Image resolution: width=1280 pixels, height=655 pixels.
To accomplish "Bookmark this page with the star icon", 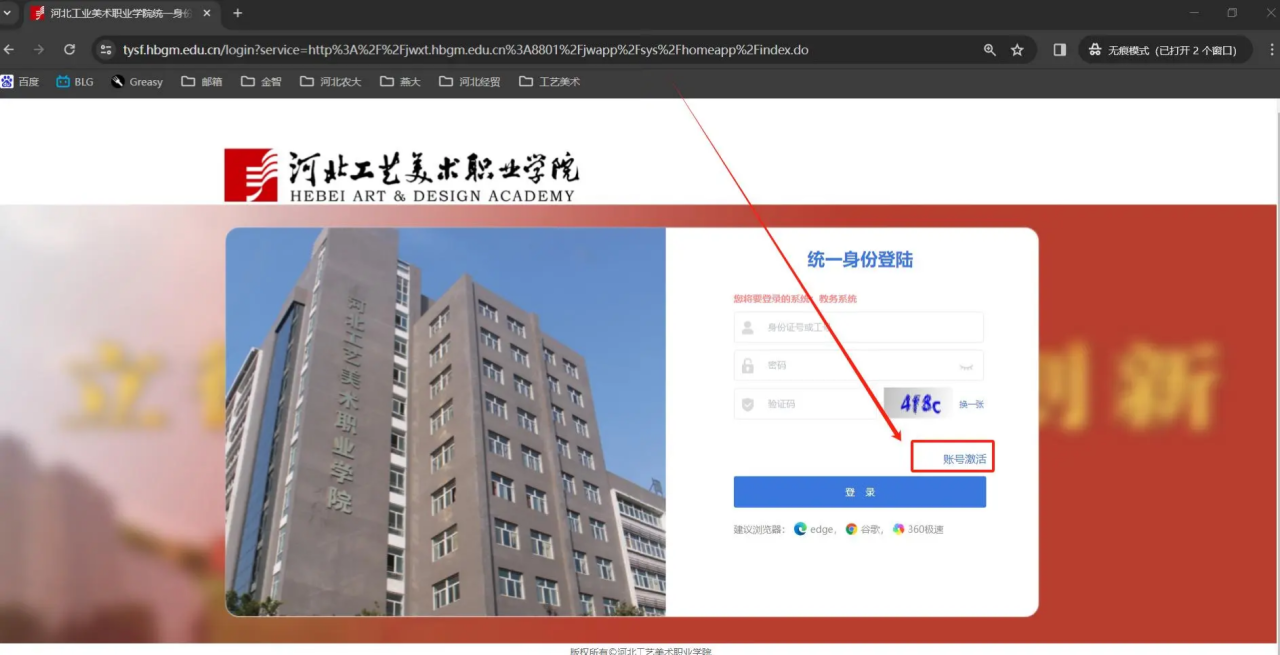I will click(x=1017, y=50).
